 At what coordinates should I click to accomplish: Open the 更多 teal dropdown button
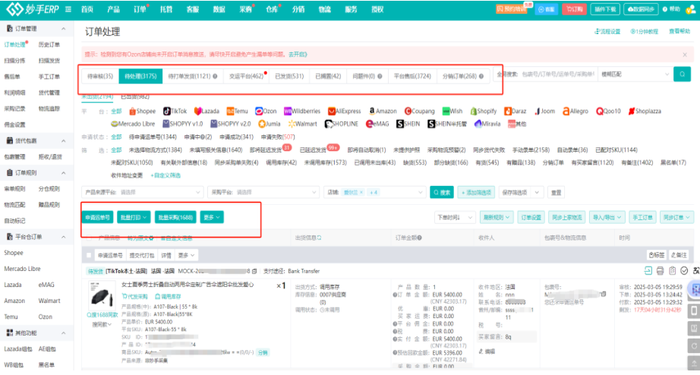[212, 217]
